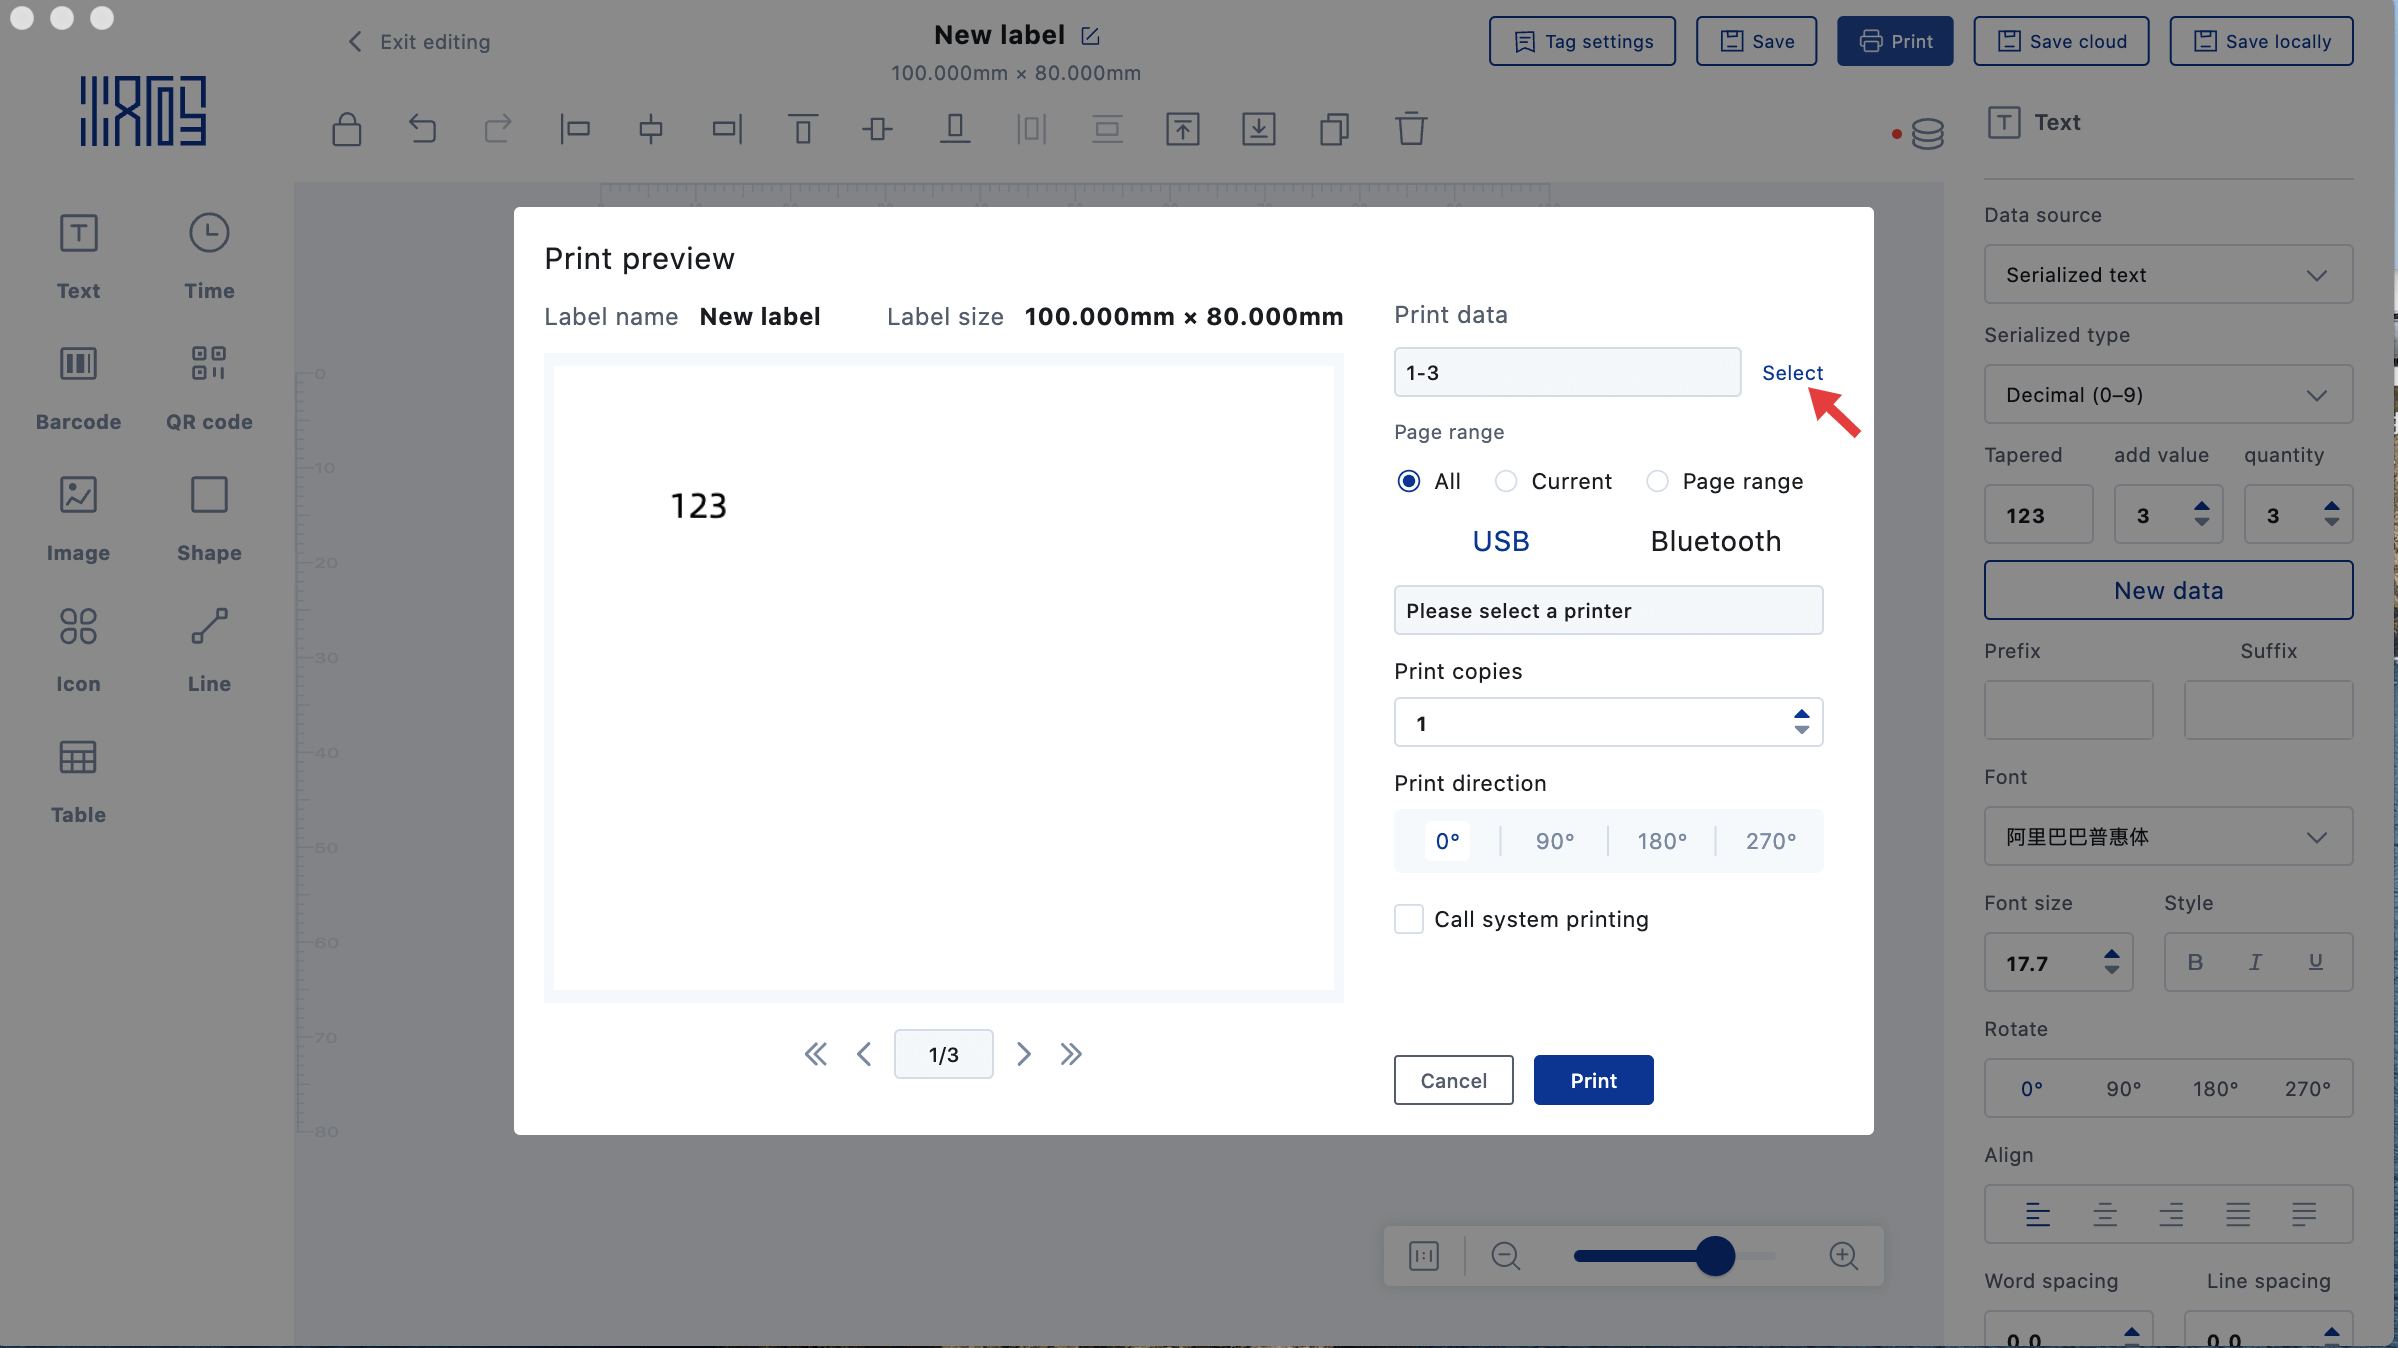2398x1348 pixels.
Task: Click the delete trash icon
Action: click(1411, 129)
